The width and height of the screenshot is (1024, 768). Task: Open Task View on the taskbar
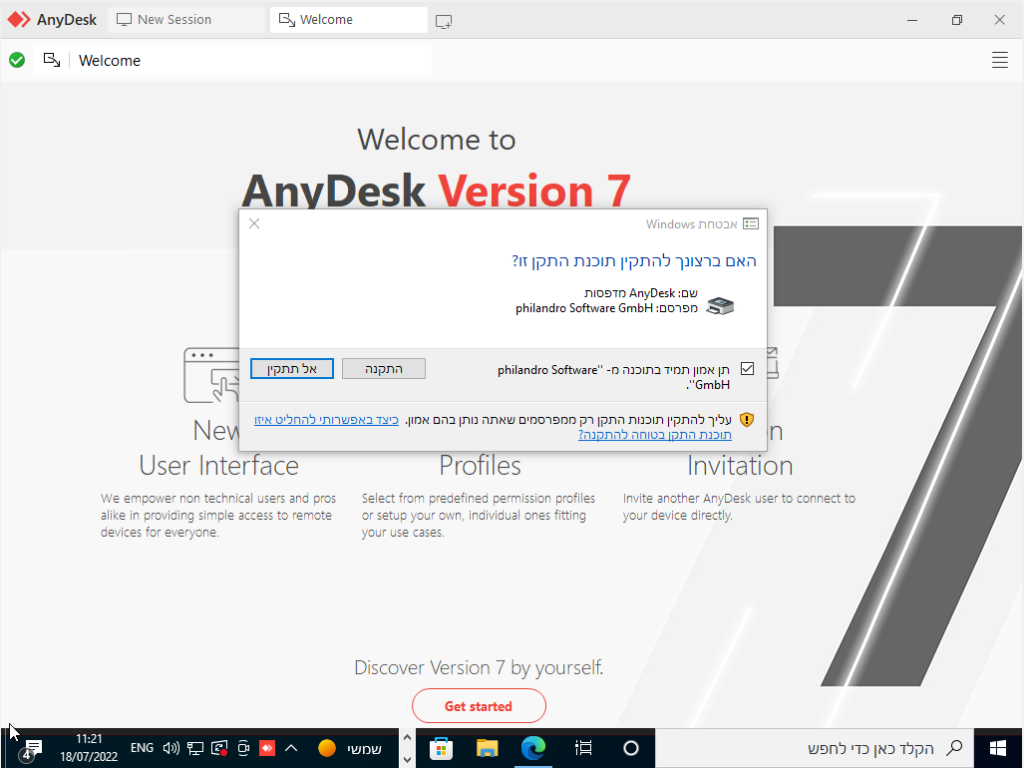[x=583, y=748]
